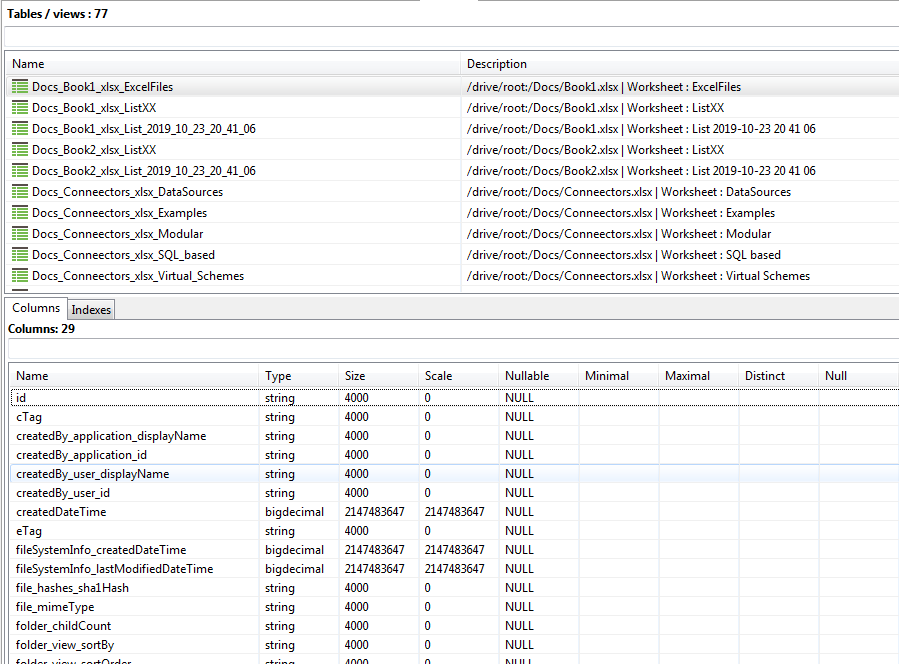The width and height of the screenshot is (899, 664).
Task: Sort columns by the Type header
Action: point(278,375)
